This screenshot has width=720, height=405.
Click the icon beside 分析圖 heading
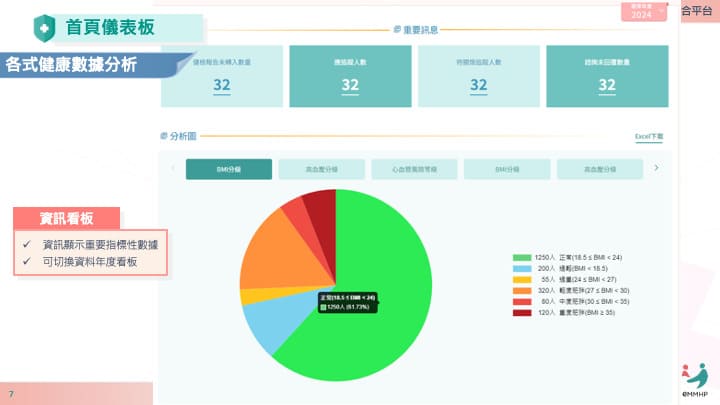point(164,135)
